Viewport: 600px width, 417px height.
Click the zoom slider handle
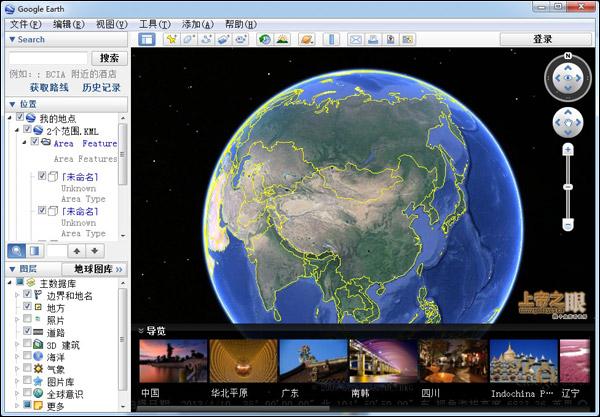click(x=568, y=187)
